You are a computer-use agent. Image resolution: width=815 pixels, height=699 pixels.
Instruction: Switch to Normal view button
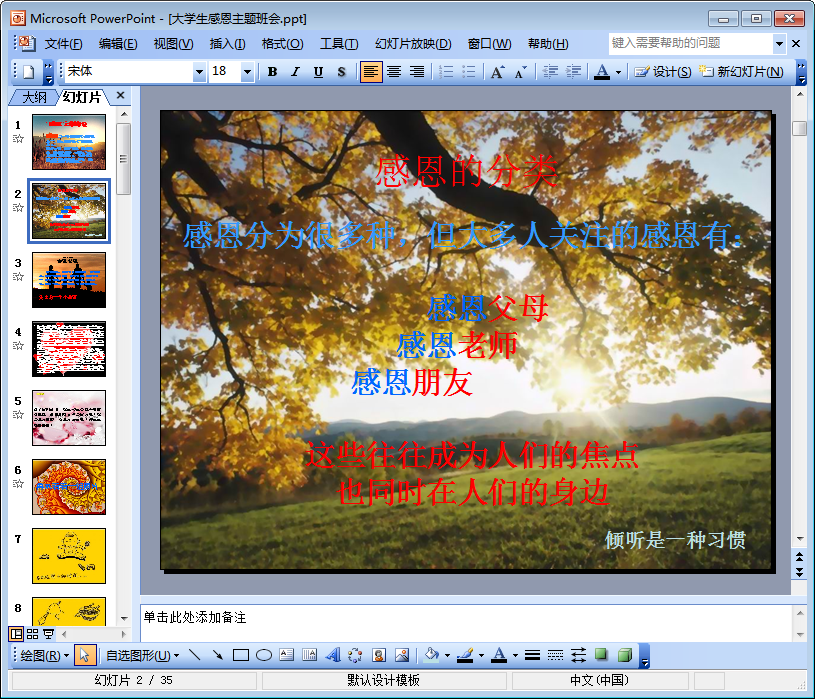pyautogui.click(x=17, y=634)
